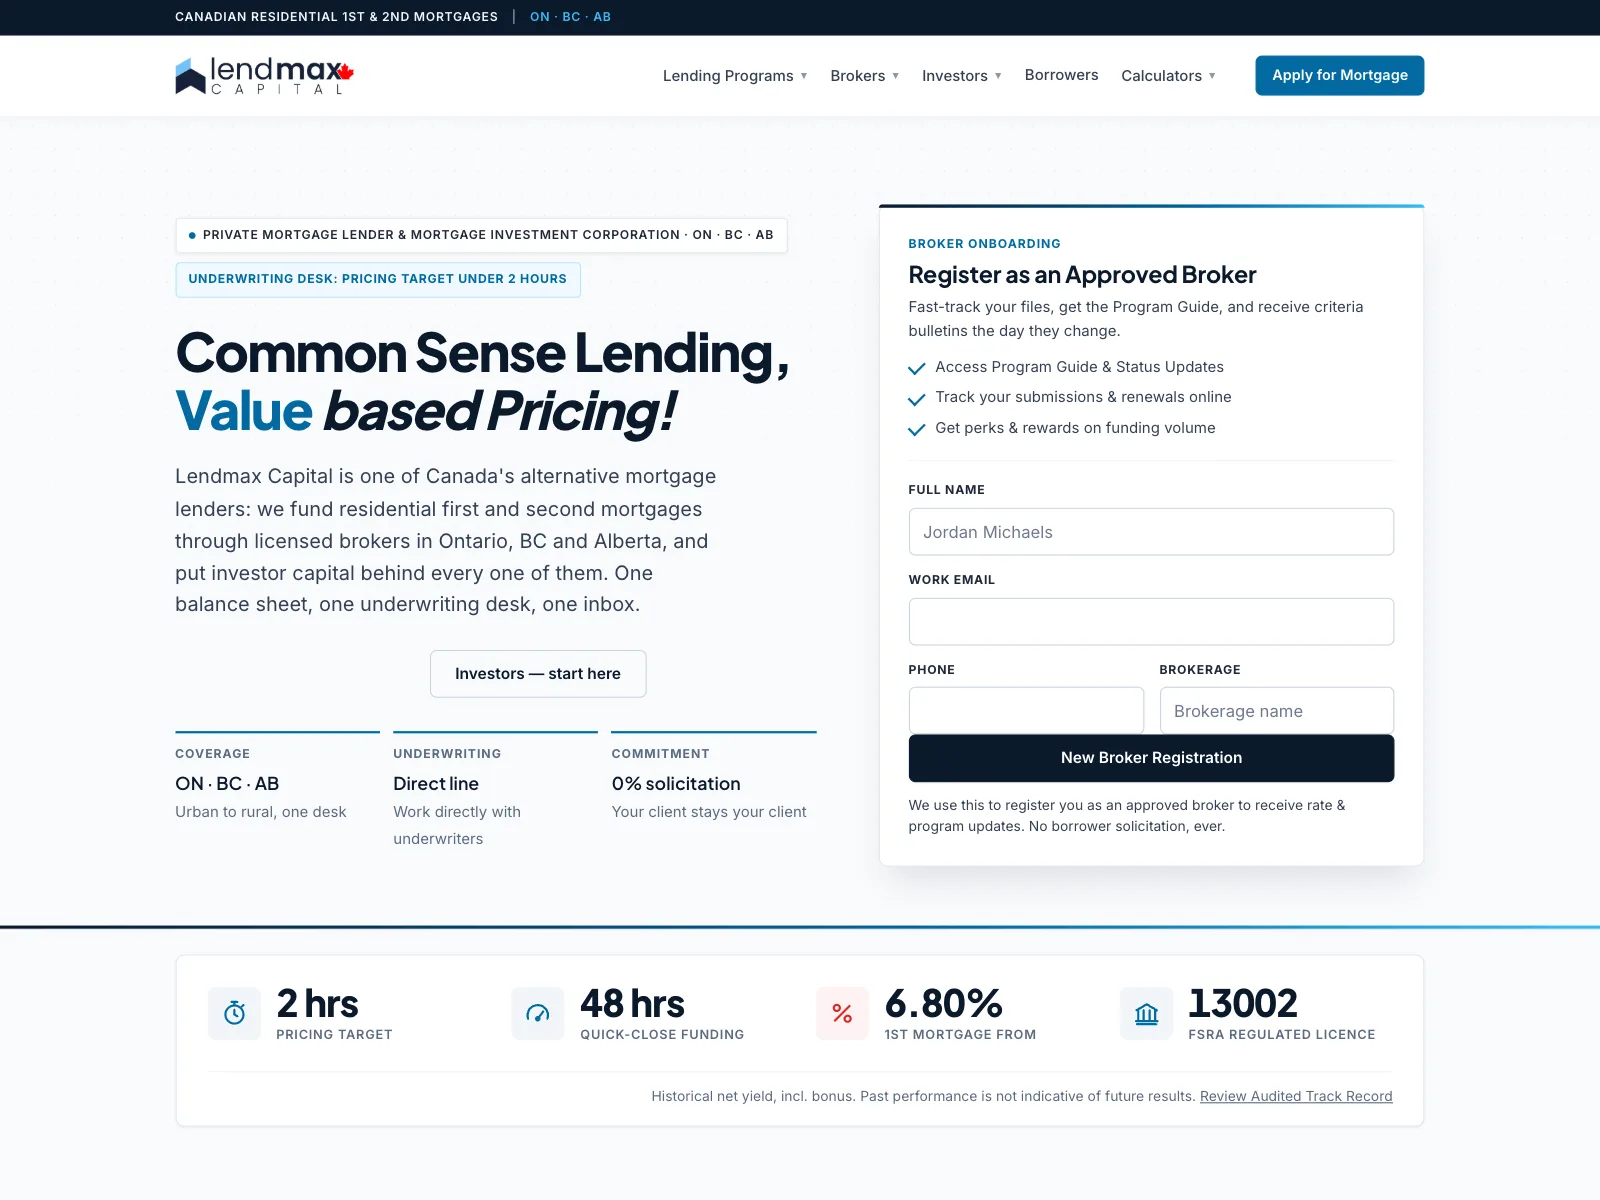
Task: Click checkmark next to Get perks & rewards
Action: pyautogui.click(x=916, y=429)
